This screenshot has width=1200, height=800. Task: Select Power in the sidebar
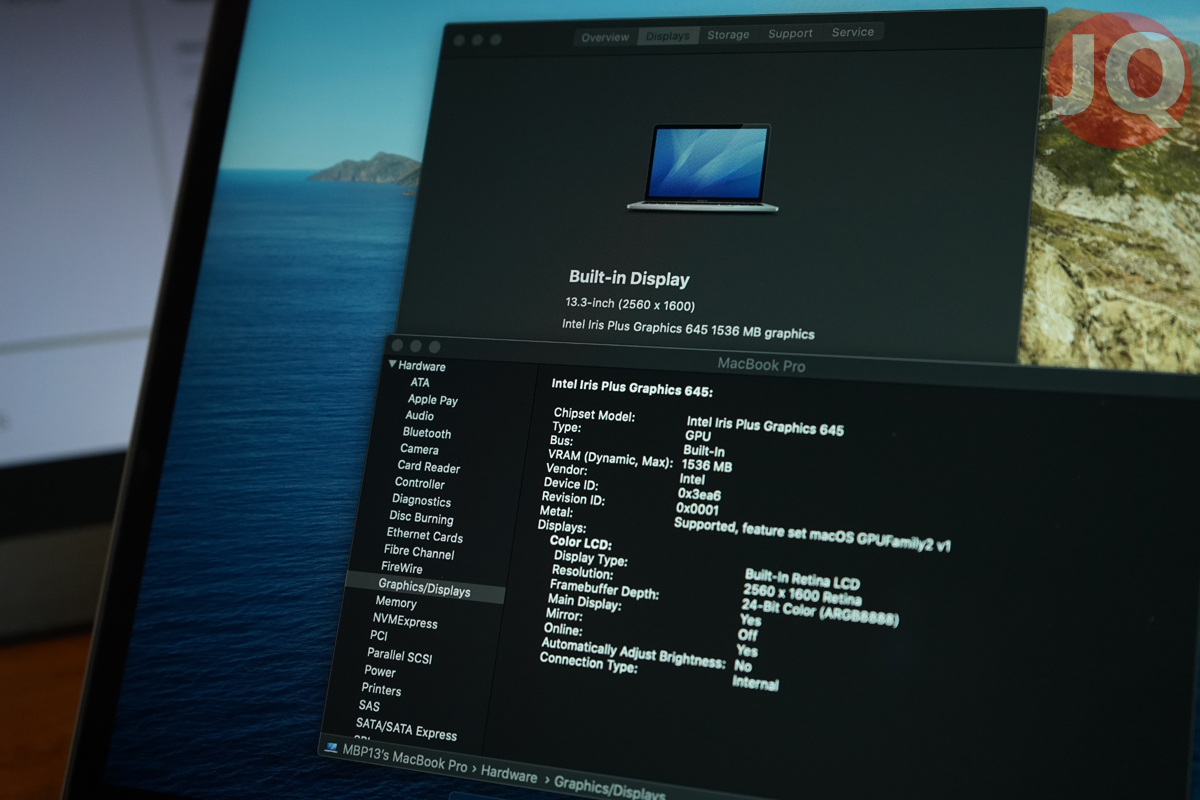point(380,671)
